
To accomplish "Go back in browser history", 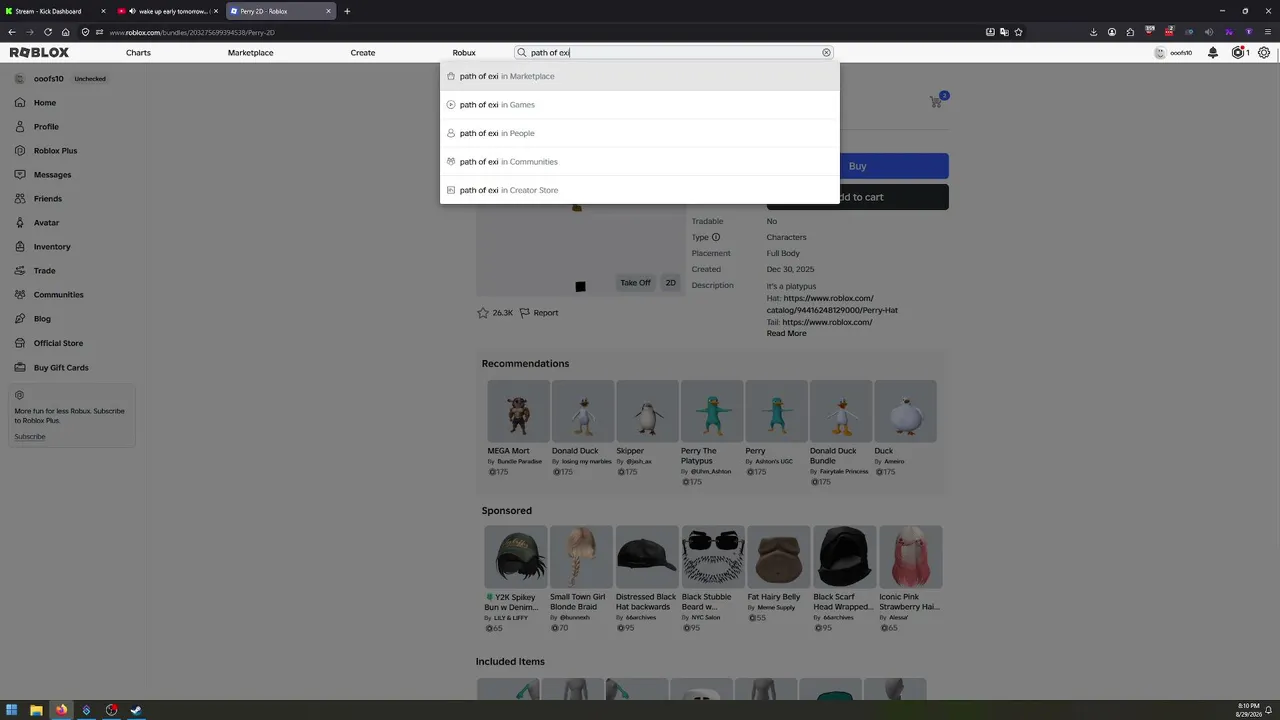I will point(11,32).
